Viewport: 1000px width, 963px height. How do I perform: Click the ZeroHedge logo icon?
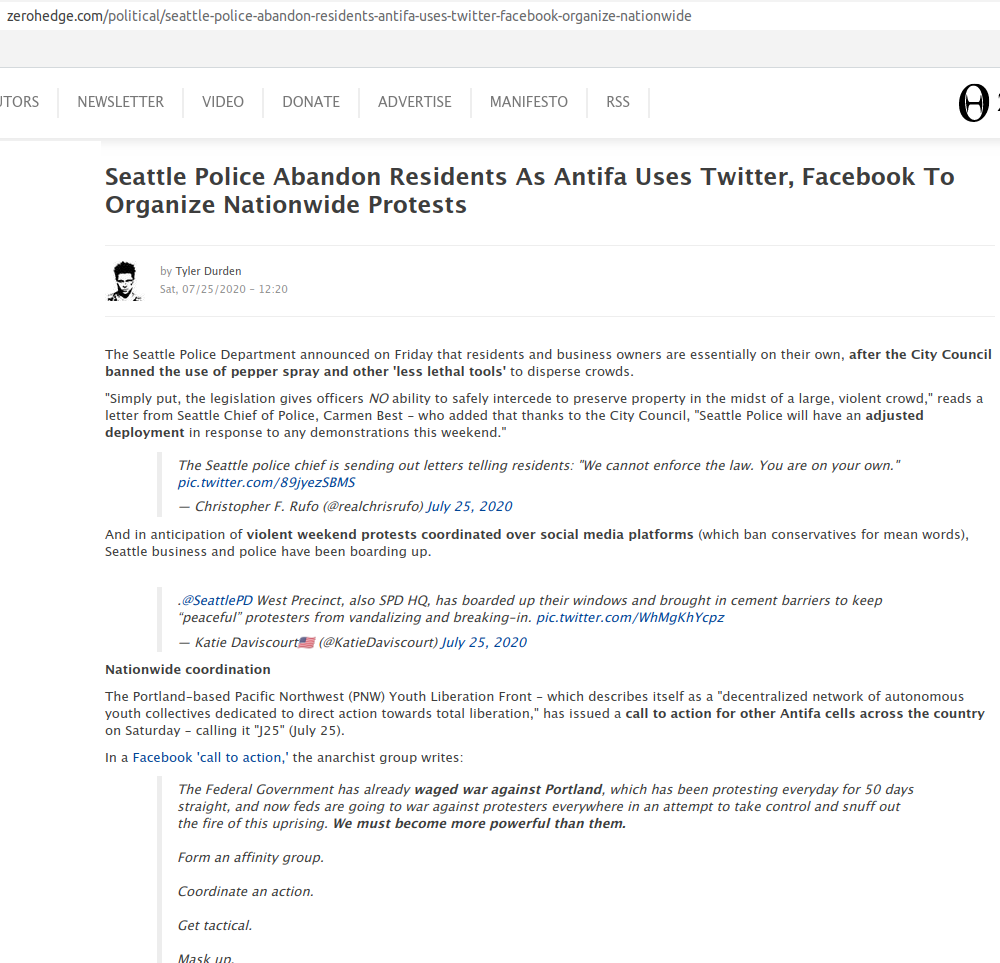[973, 103]
